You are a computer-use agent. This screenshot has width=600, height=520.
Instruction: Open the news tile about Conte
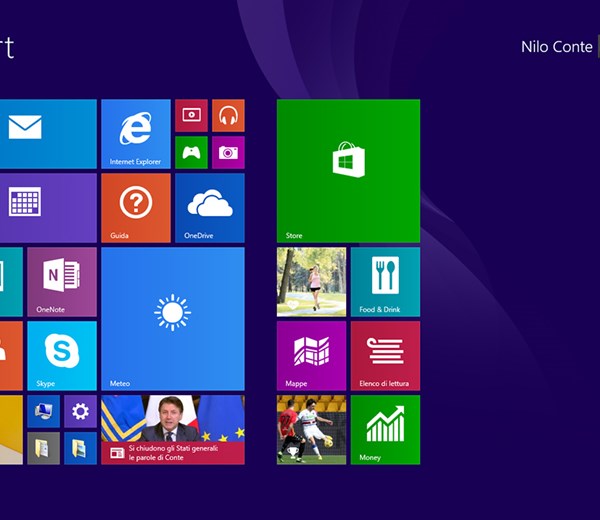173,430
